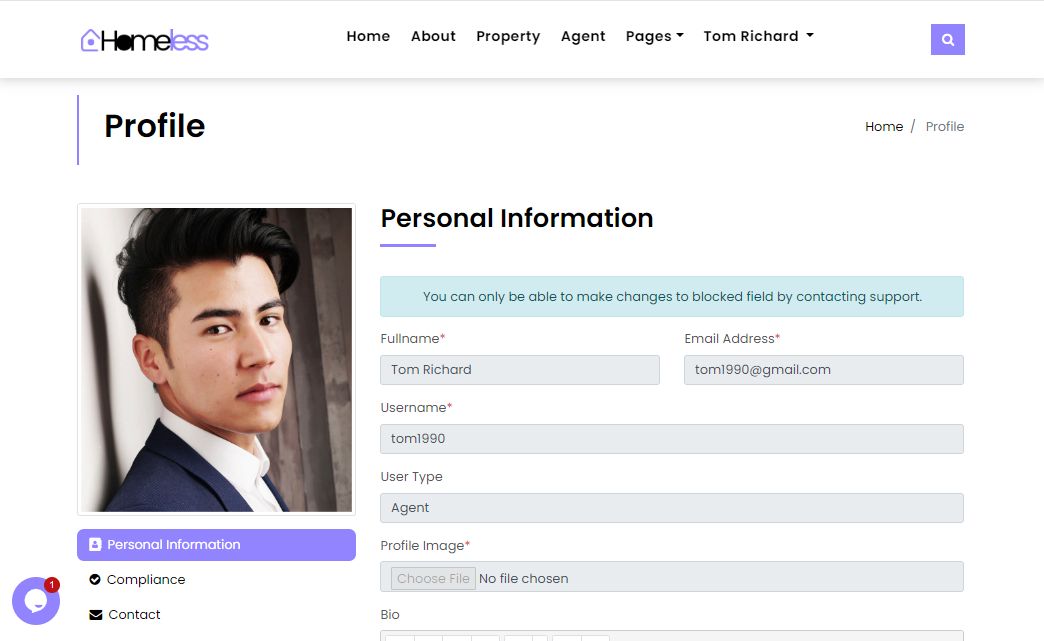
Task: Click the Homeless logo house icon
Action: [91, 40]
